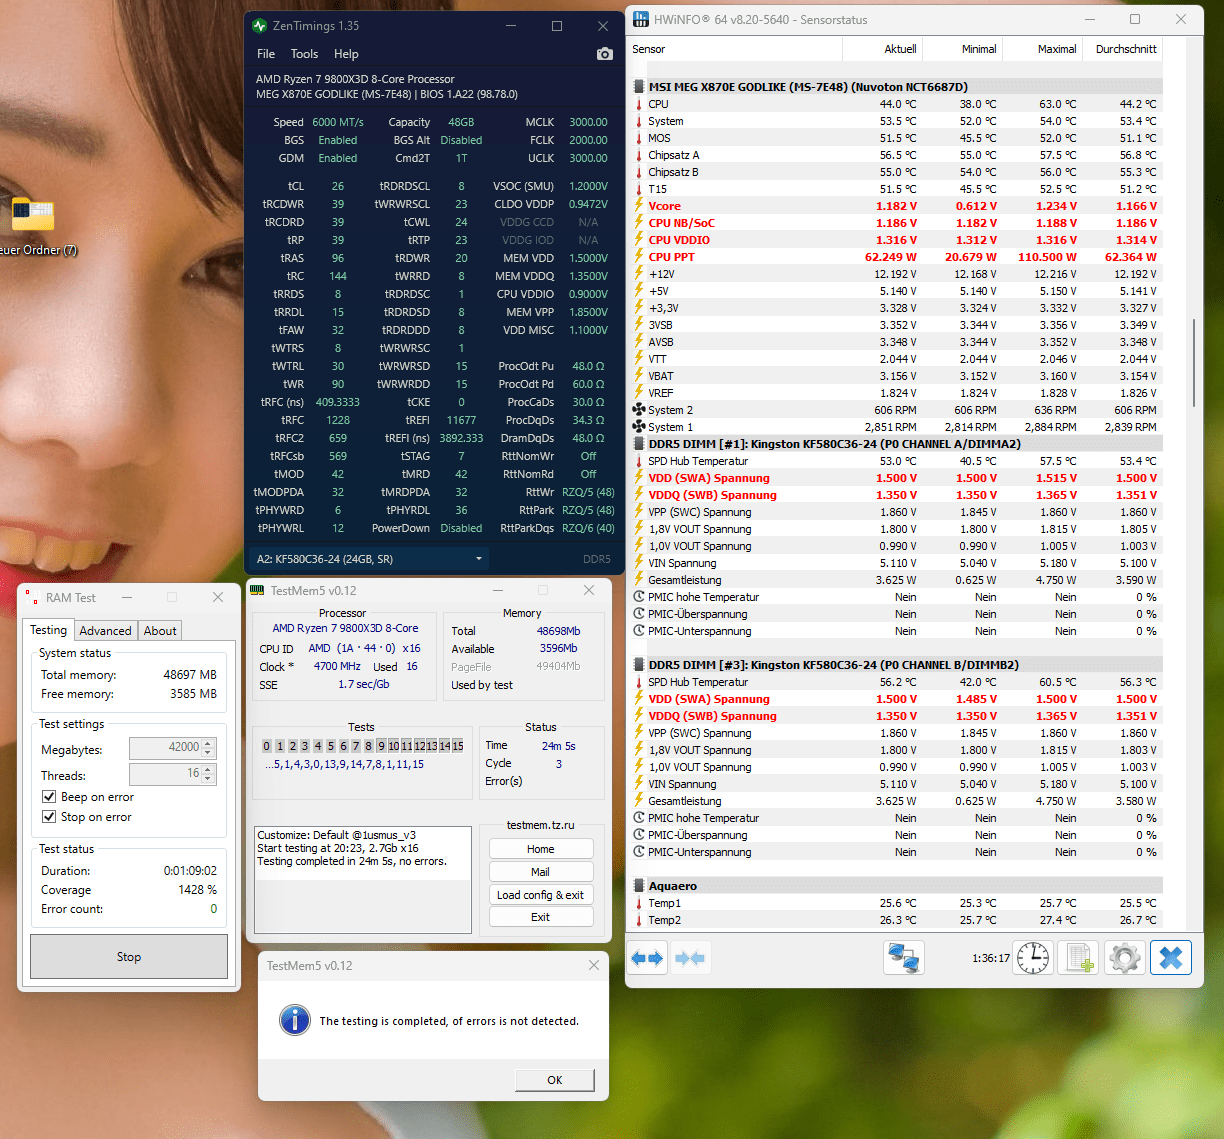Click the ZenTimings camera screenshot icon
The width and height of the screenshot is (1224, 1139).
click(x=604, y=54)
